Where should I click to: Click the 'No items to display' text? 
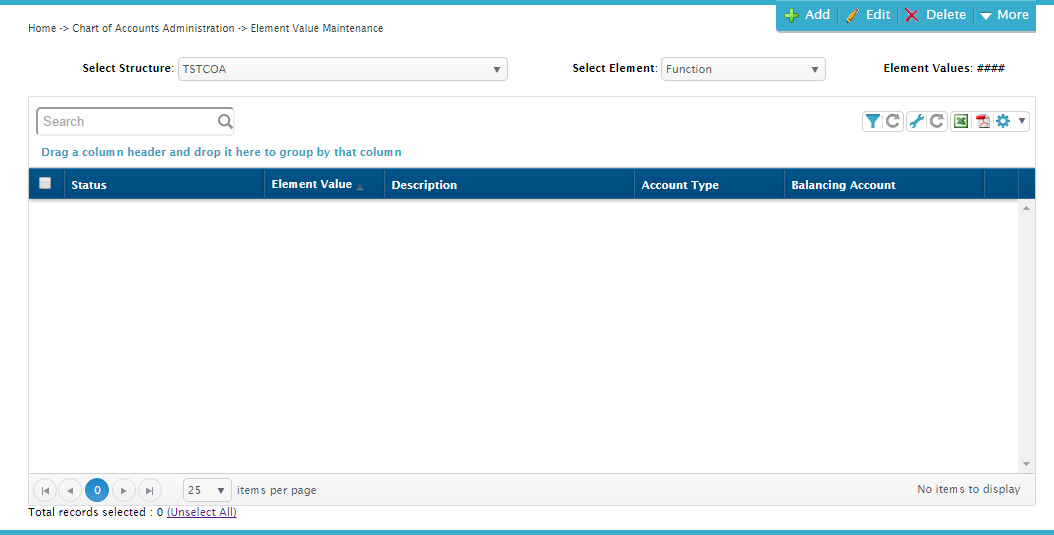[969, 489]
